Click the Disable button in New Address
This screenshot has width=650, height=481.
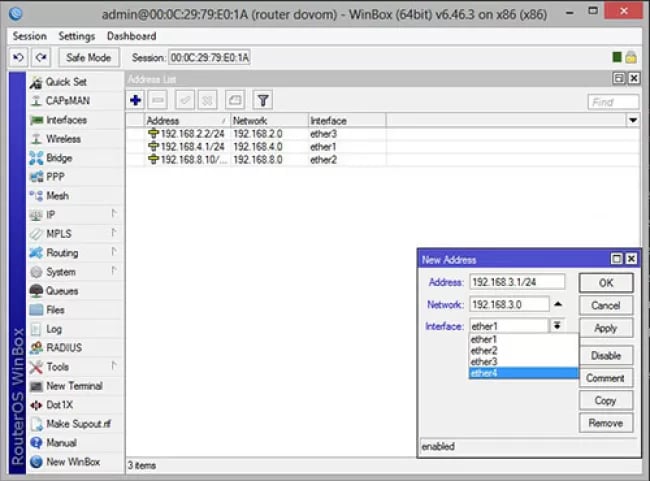tap(605, 356)
